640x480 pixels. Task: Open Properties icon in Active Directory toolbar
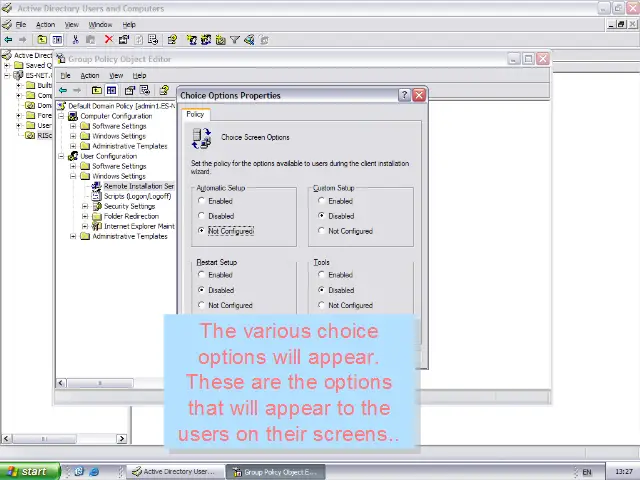pos(124,40)
